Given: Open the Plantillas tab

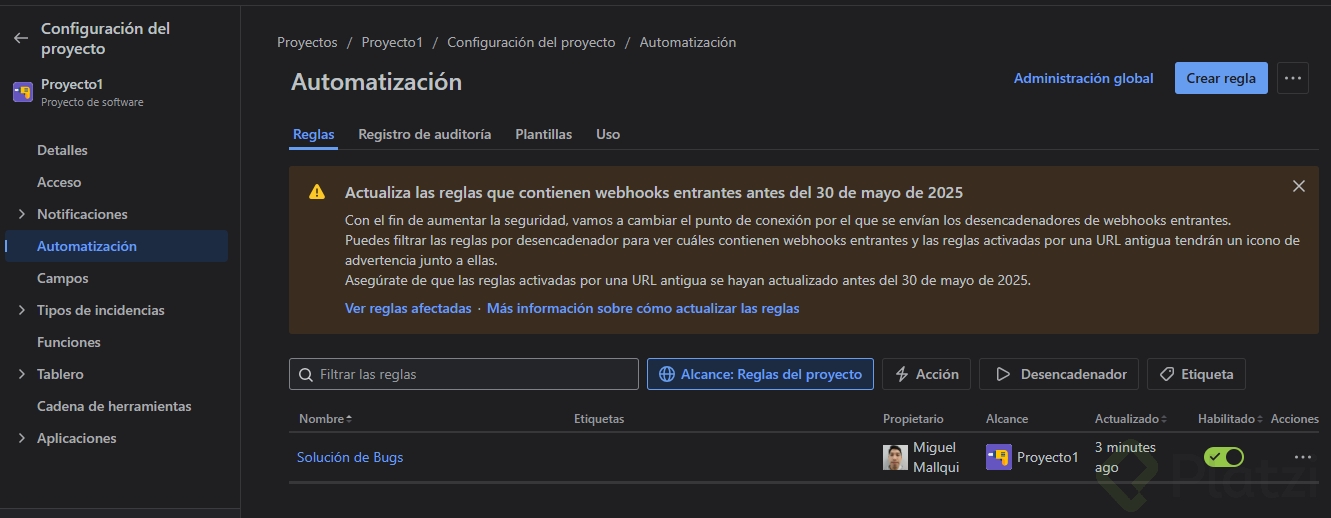Looking at the screenshot, I should click(543, 134).
